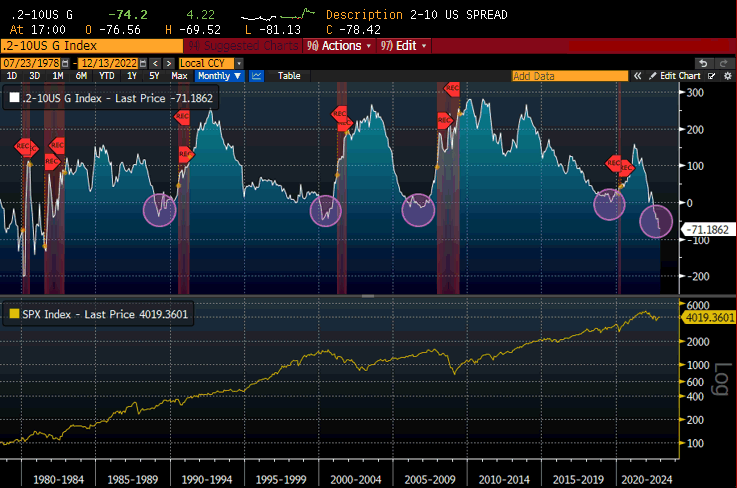
Task: Click the Add Data input field
Action: (x=570, y=76)
